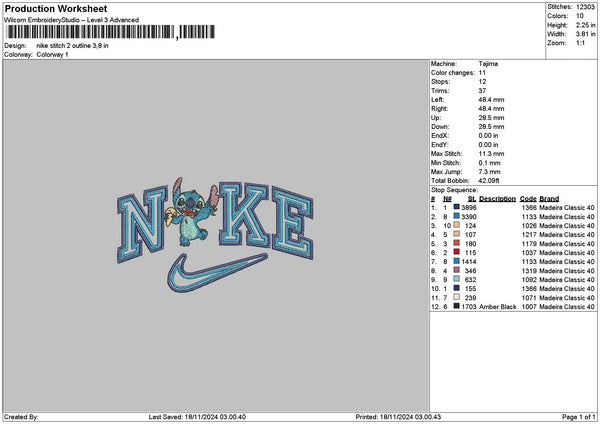Viewport: 600px width, 424px height.
Task: Click the 'Amber Black' description text
Action: point(497,307)
